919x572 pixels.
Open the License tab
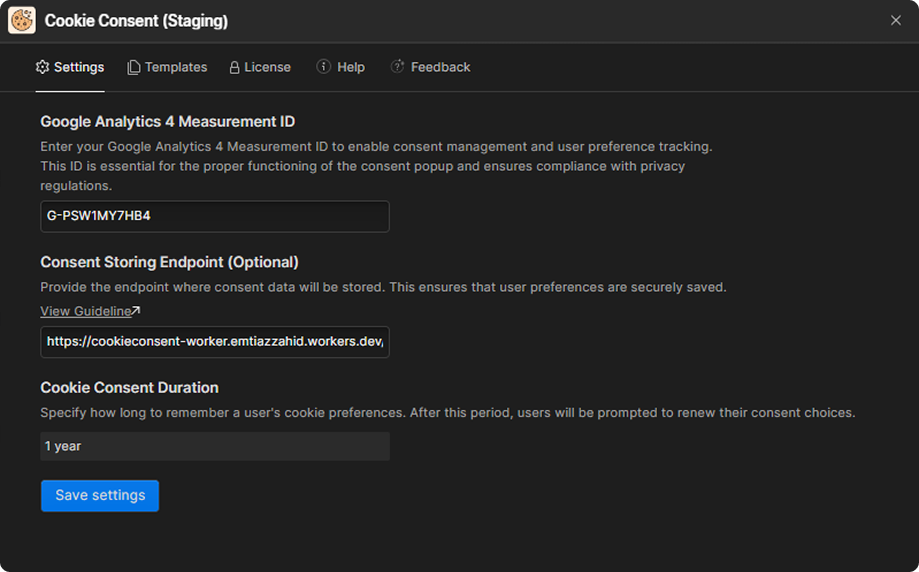260,67
